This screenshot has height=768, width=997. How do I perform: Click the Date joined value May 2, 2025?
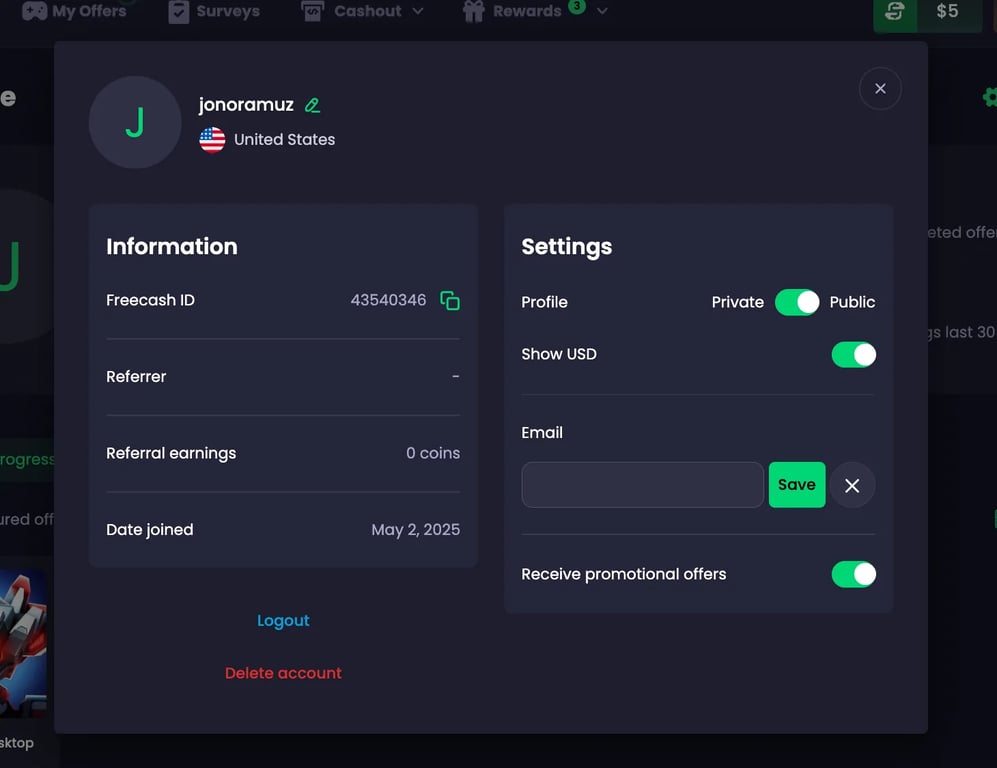pos(416,530)
